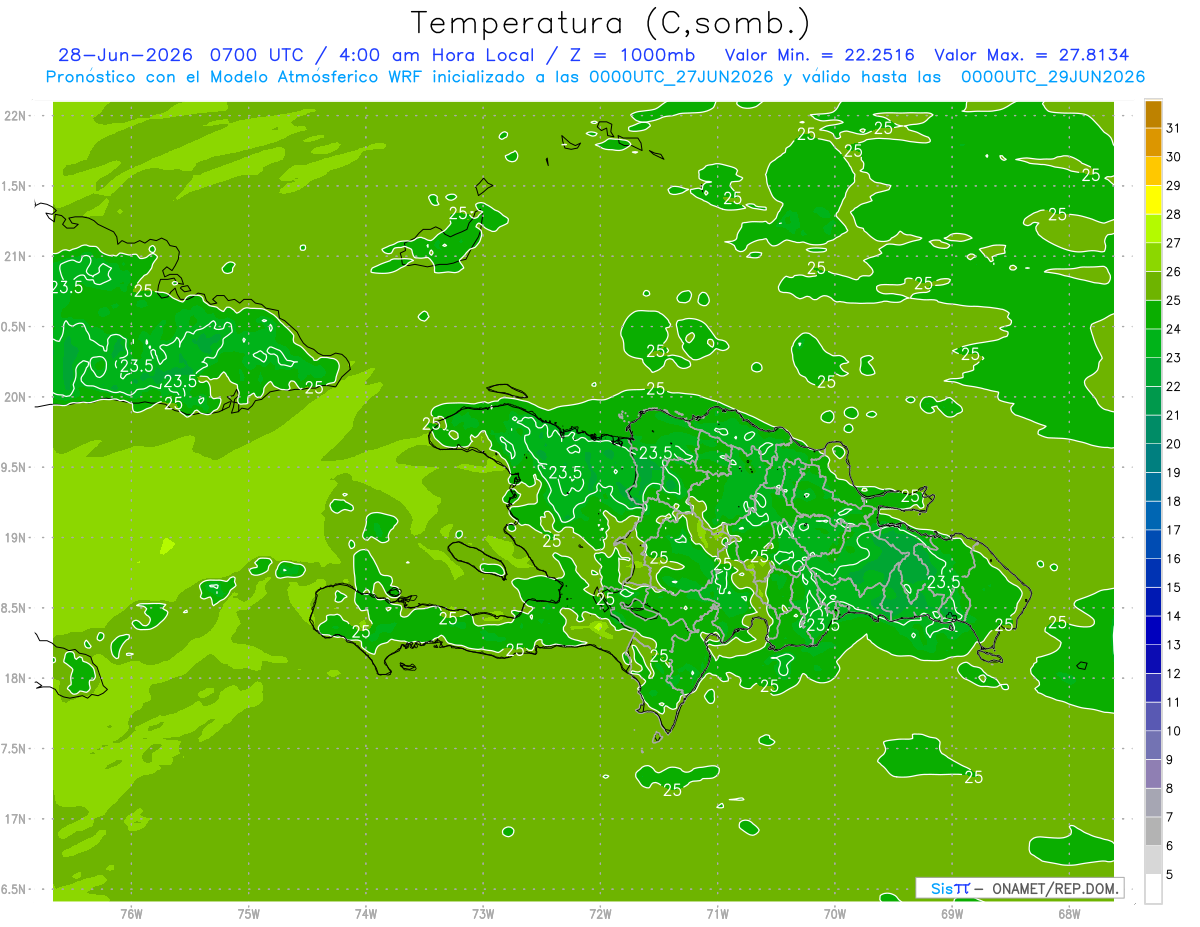Viewport: 1200px width, 927px height.
Task: Click the "75W" longitude axis label
Action: [249, 913]
